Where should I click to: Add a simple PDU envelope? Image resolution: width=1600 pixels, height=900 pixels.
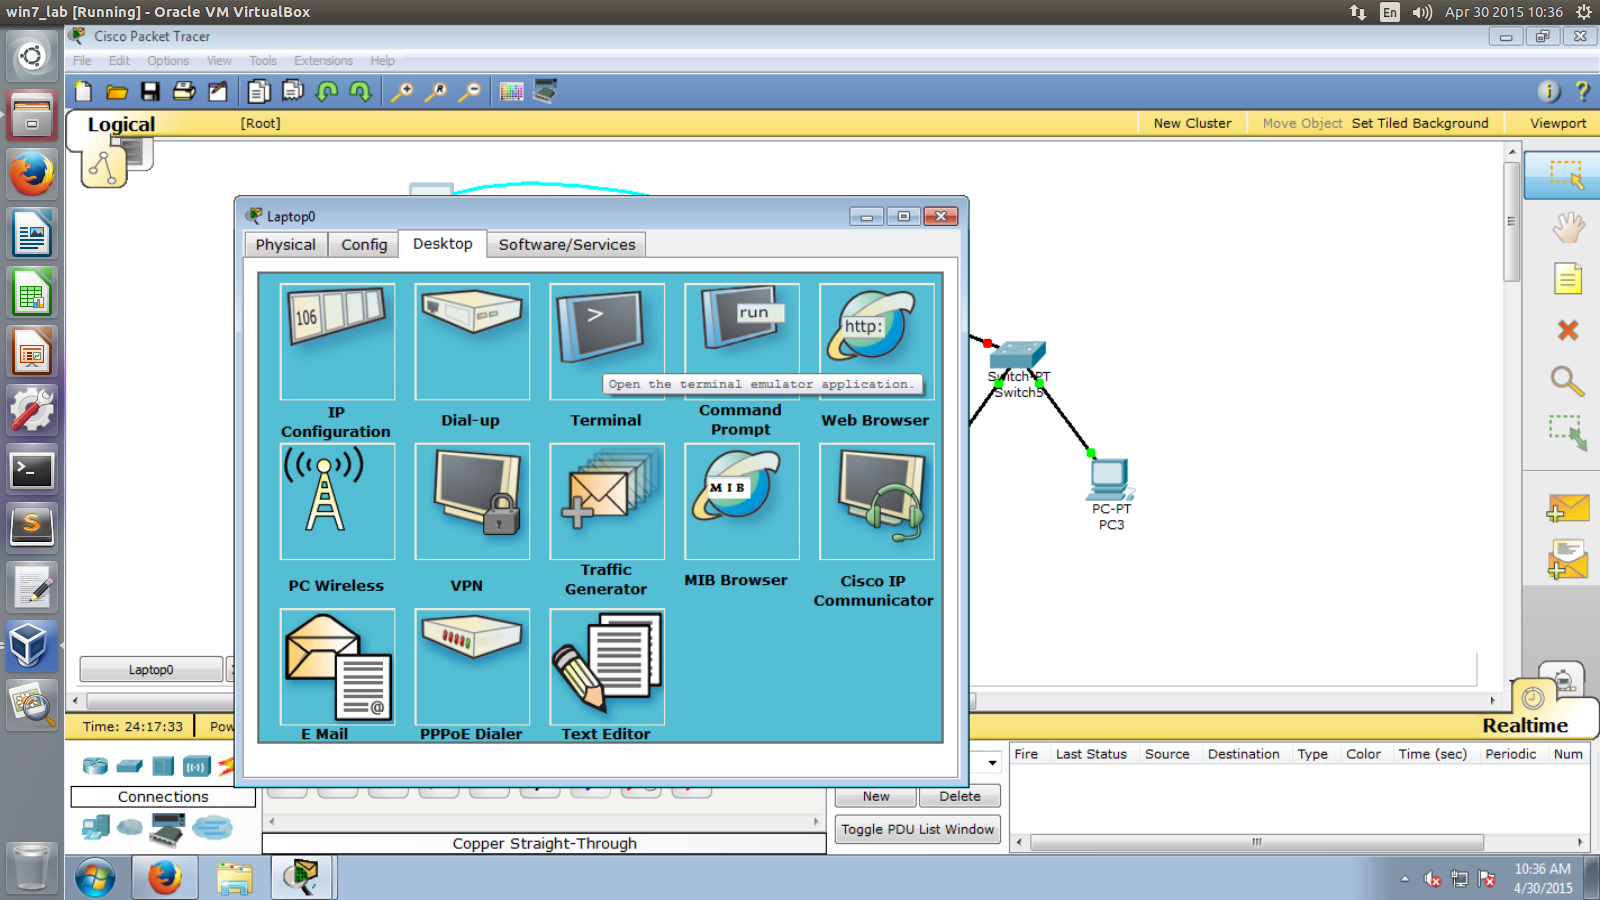click(x=1568, y=509)
